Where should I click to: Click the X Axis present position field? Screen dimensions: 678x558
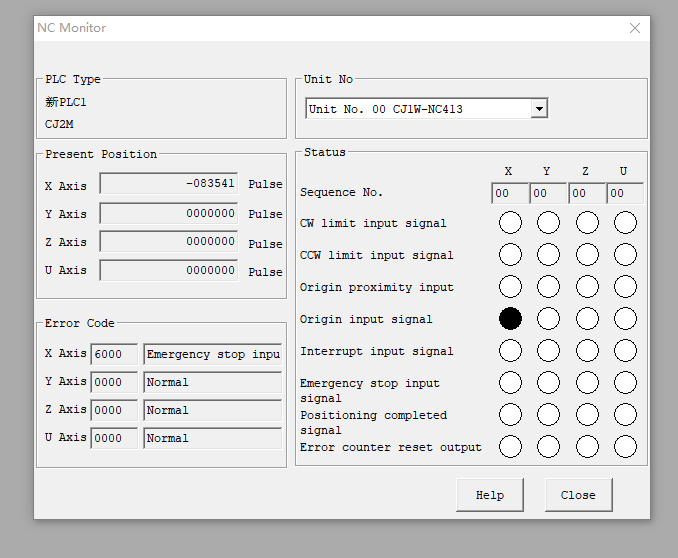click(169, 184)
